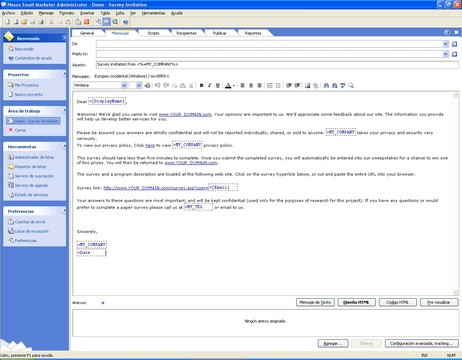Toggle italic formatting in editor toolbar
This screenshot has width=462, height=360.
209,86
